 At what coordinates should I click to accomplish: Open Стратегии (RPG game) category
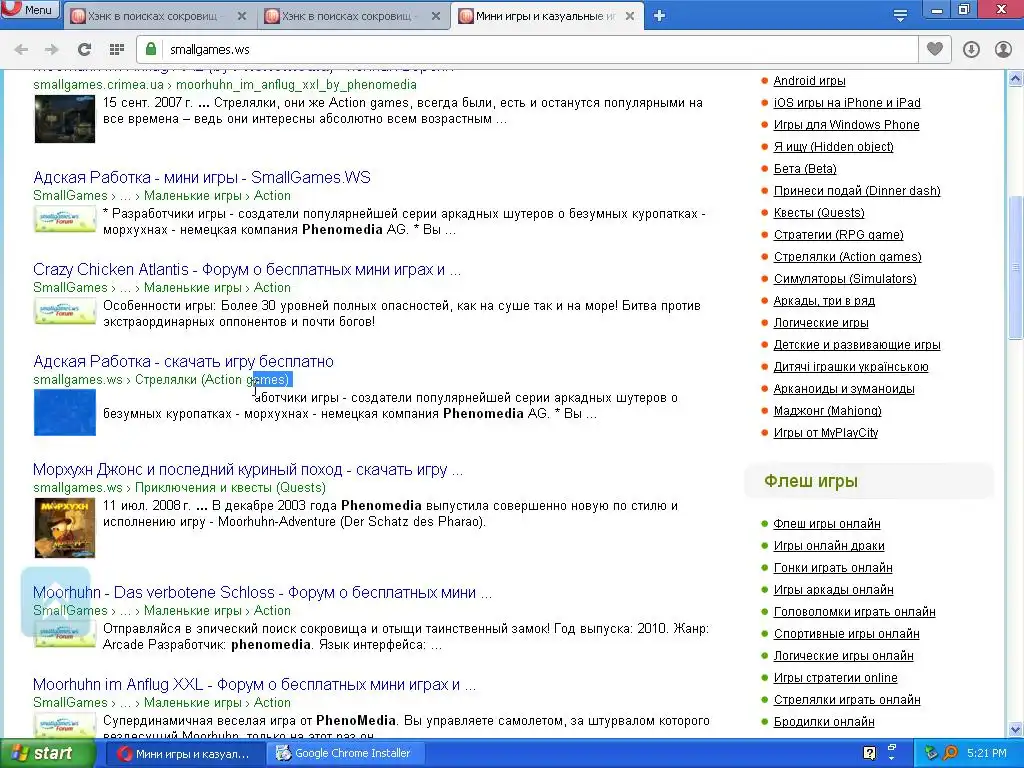pyautogui.click(x=839, y=235)
